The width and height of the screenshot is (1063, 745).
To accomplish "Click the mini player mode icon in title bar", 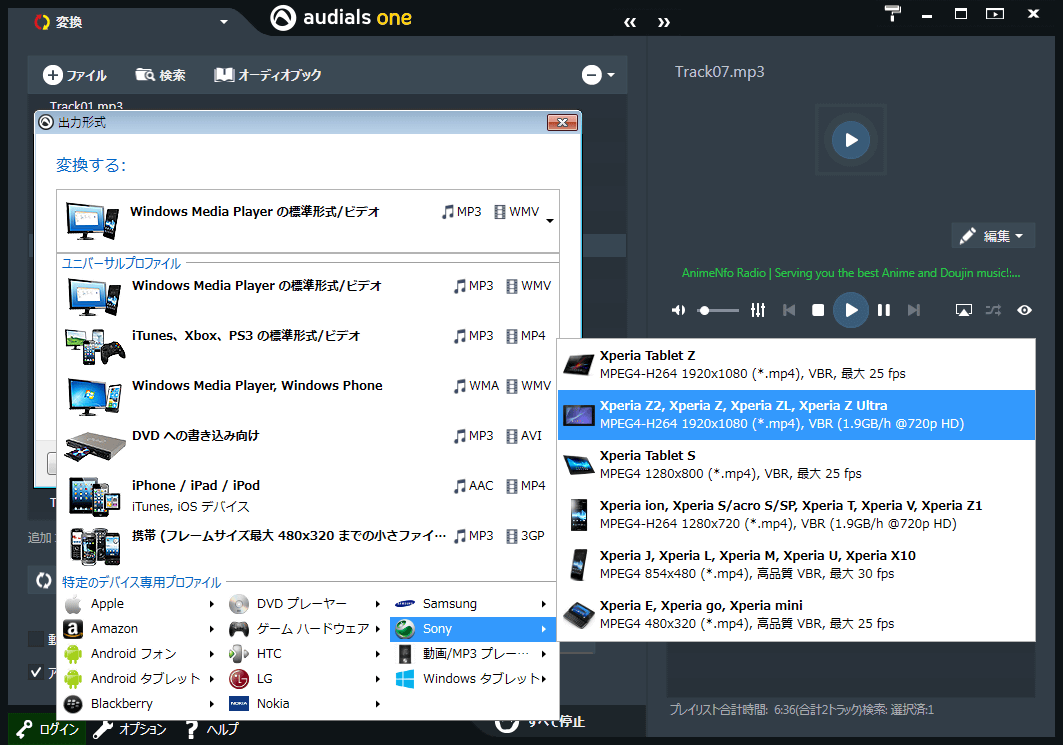I will click(x=995, y=14).
